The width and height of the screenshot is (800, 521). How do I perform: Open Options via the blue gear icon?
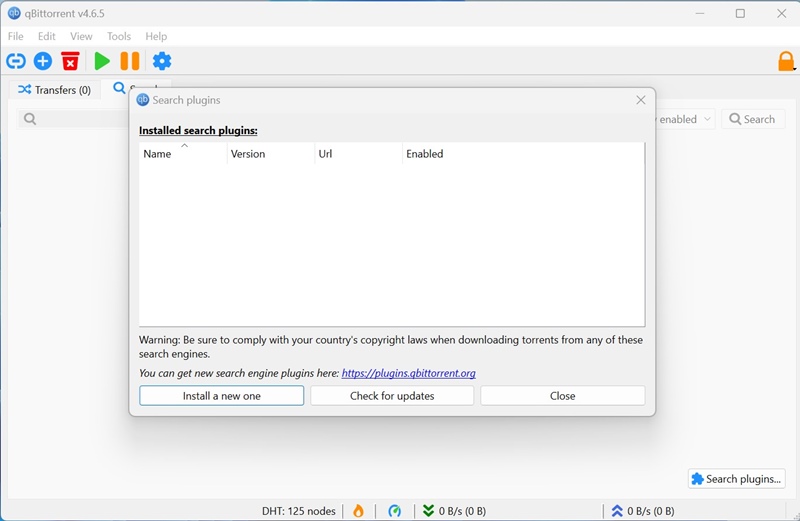click(162, 61)
